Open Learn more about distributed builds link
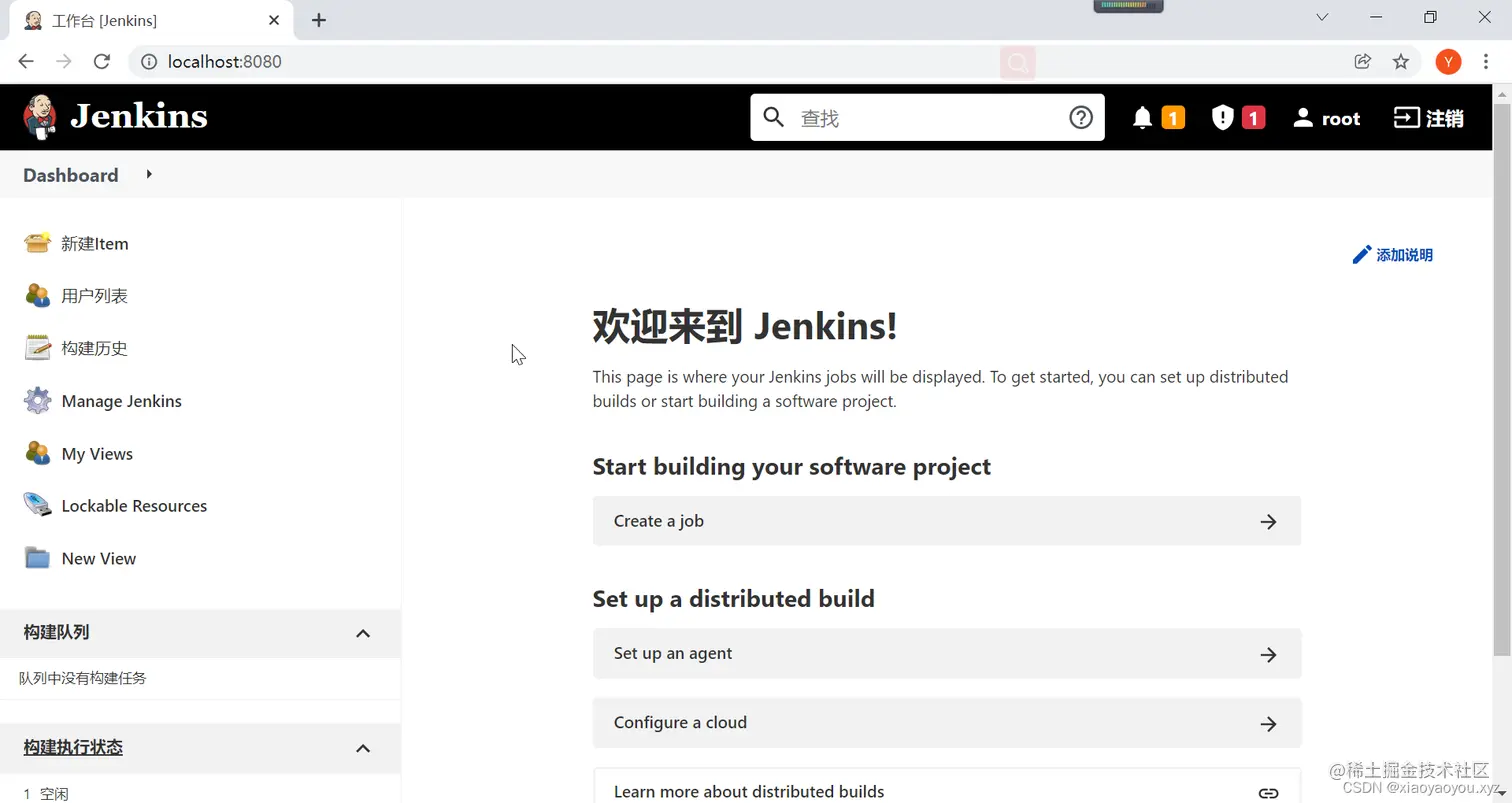This screenshot has width=1512, height=803. [946, 786]
